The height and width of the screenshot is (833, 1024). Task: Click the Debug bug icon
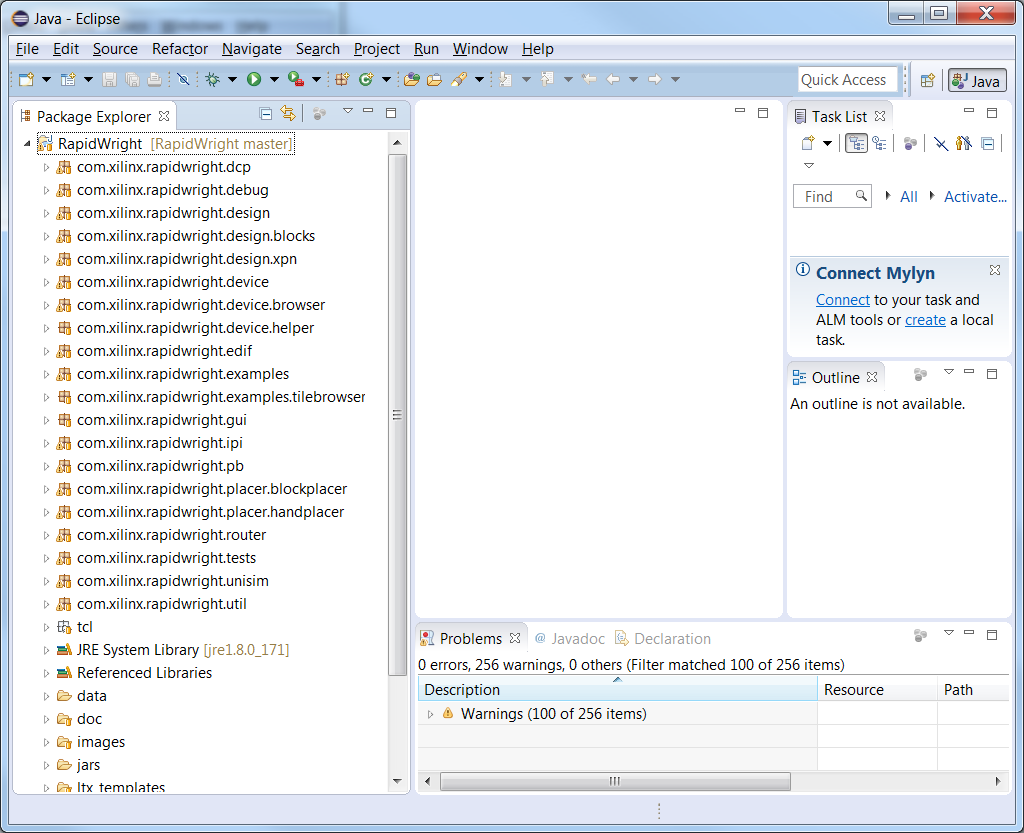coord(212,80)
